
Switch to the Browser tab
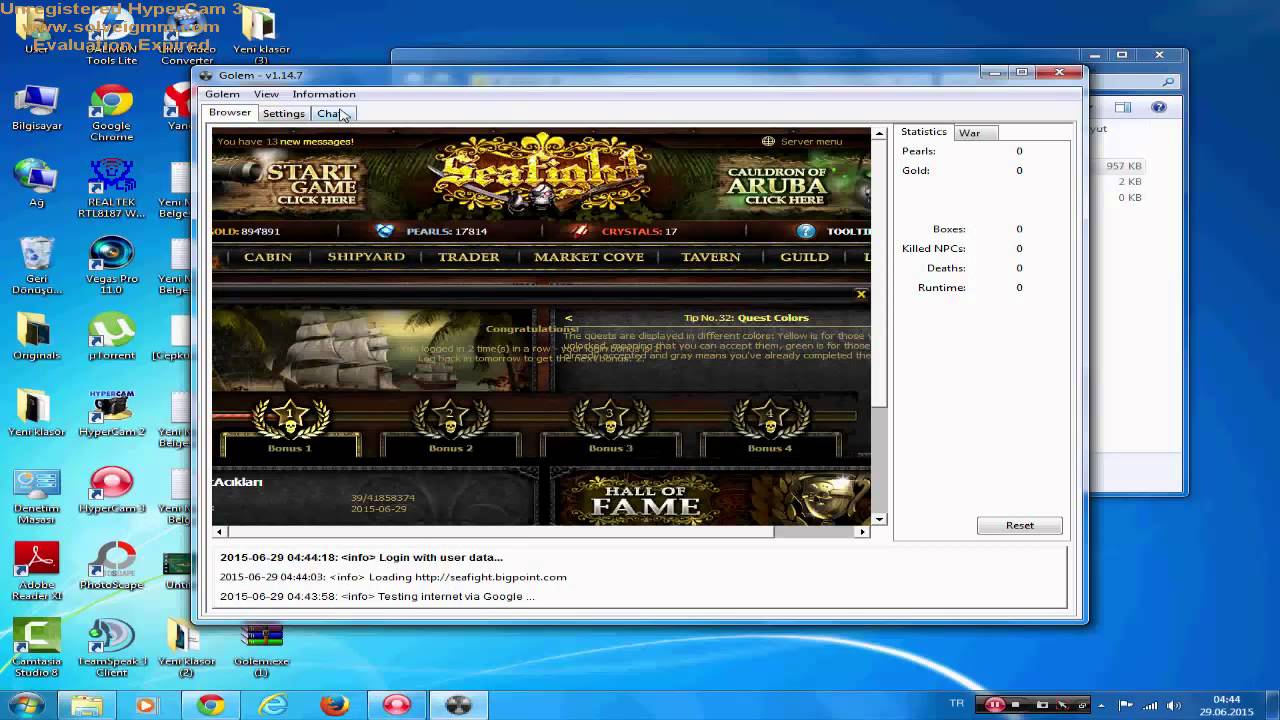tap(230, 113)
